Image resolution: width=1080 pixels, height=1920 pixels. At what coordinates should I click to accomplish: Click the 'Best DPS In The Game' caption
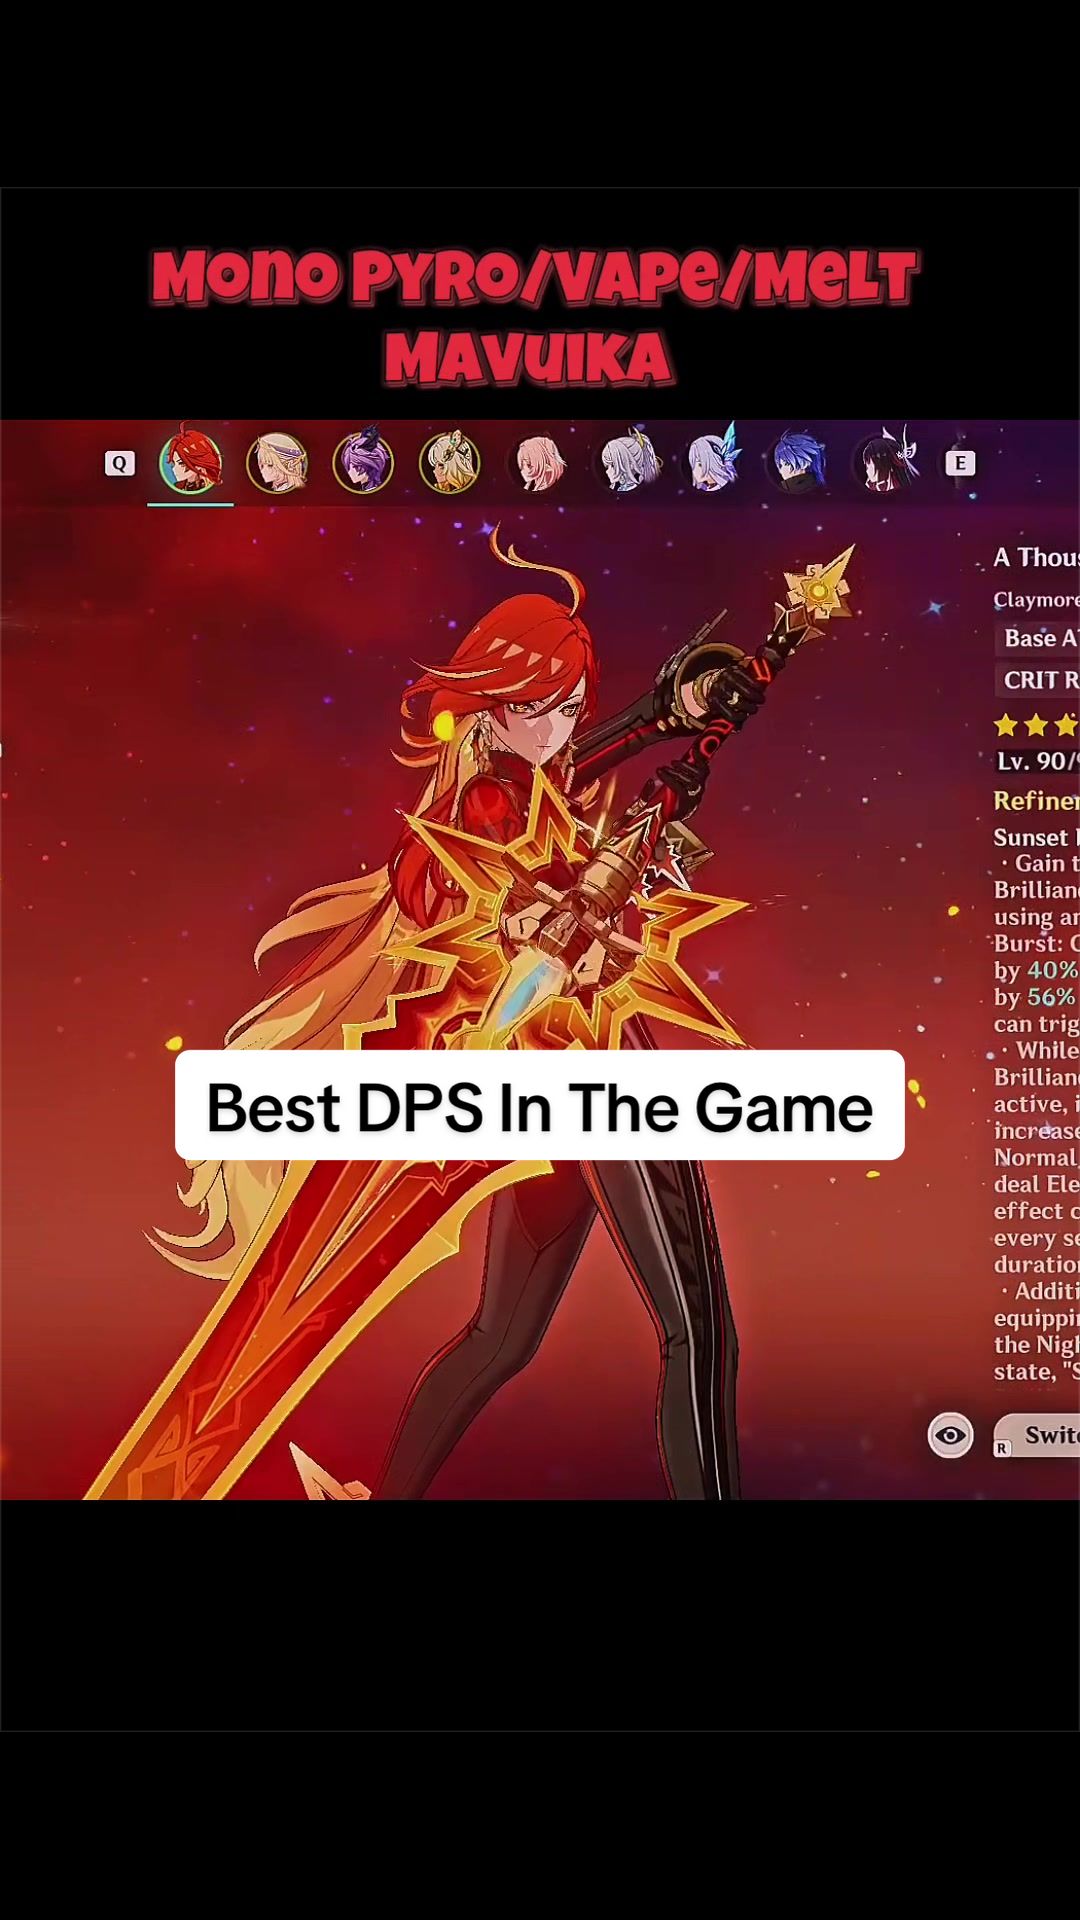coord(540,1106)
